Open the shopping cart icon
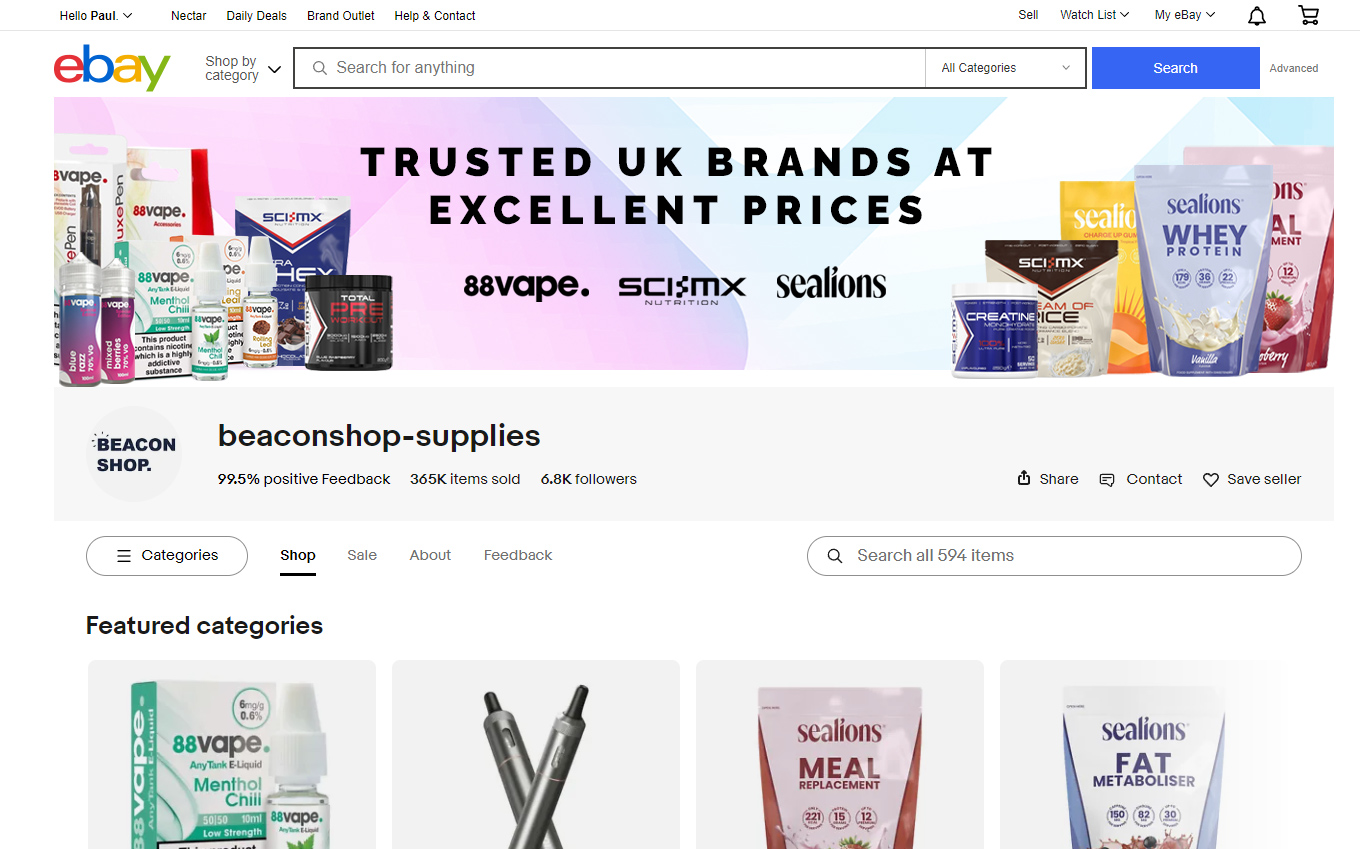This screenshot has height=849, width=1360. tap(1308, 15)
